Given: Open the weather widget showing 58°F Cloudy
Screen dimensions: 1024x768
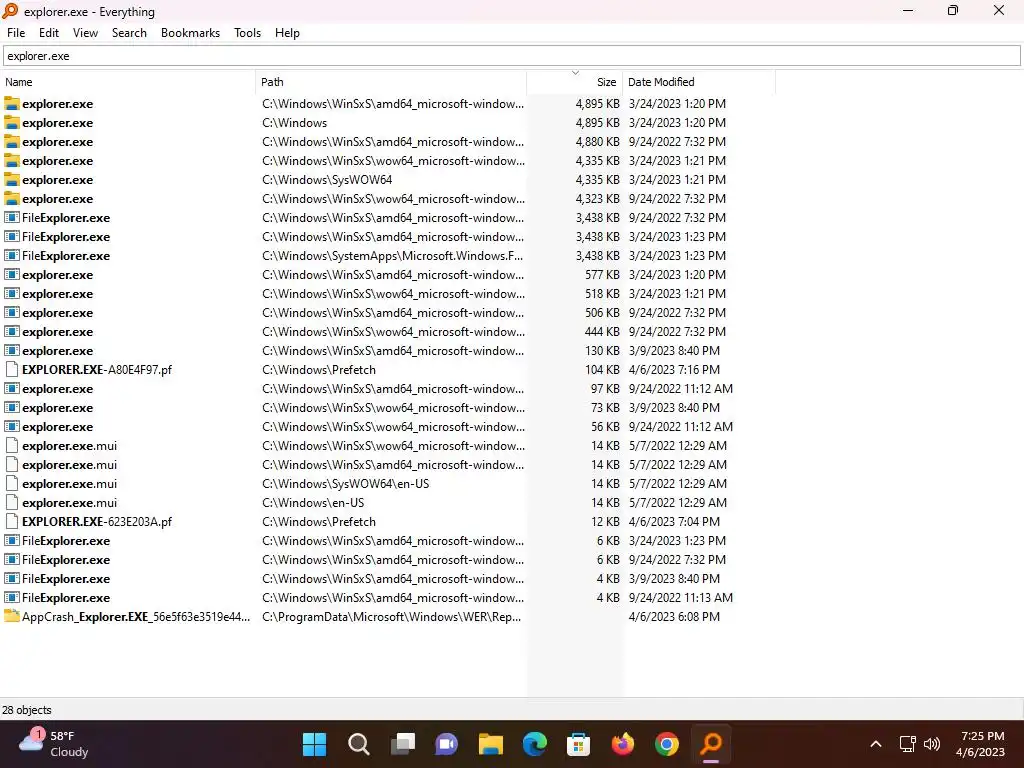Looking at the screenshot, I should (54, 744).
